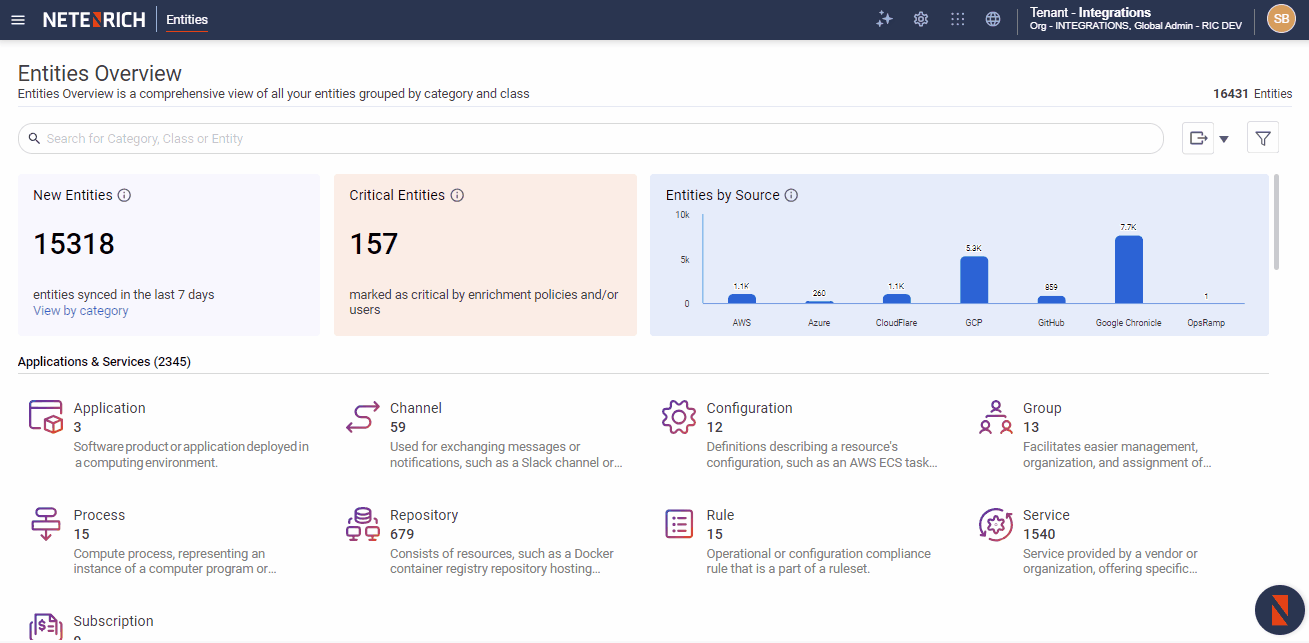Open the hamburger navigation menu
Viewport: 1309px width, 643px height.
(18, 19)
